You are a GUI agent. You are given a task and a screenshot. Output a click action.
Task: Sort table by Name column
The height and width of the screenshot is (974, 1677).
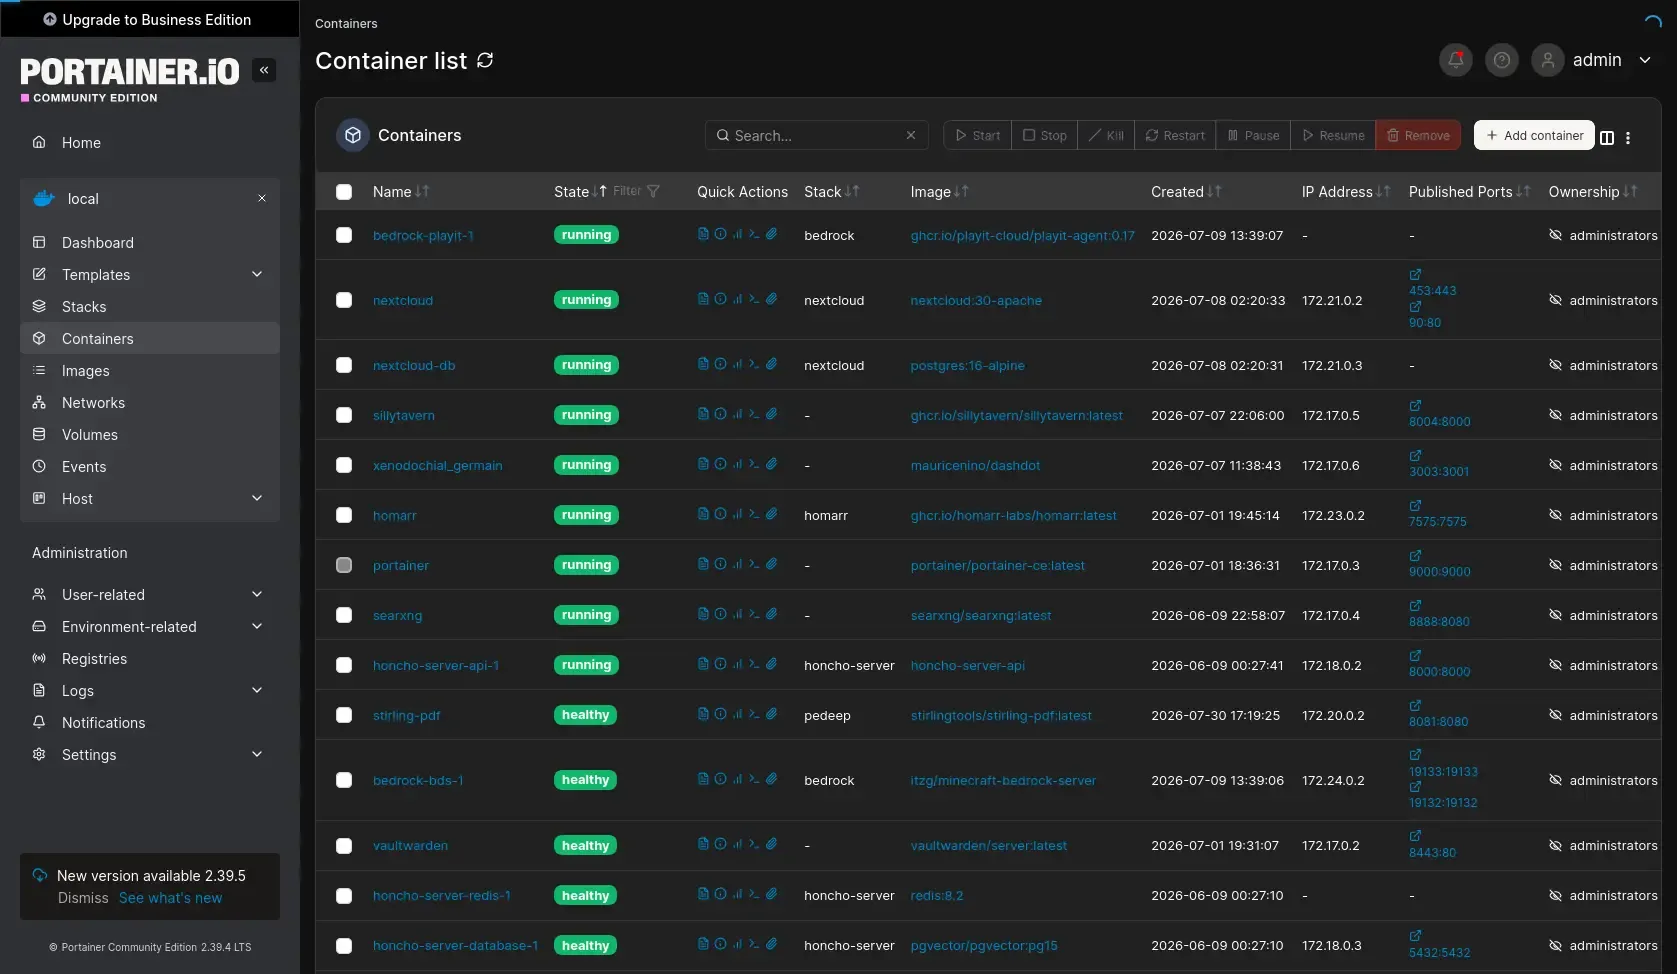coord(400,191)
